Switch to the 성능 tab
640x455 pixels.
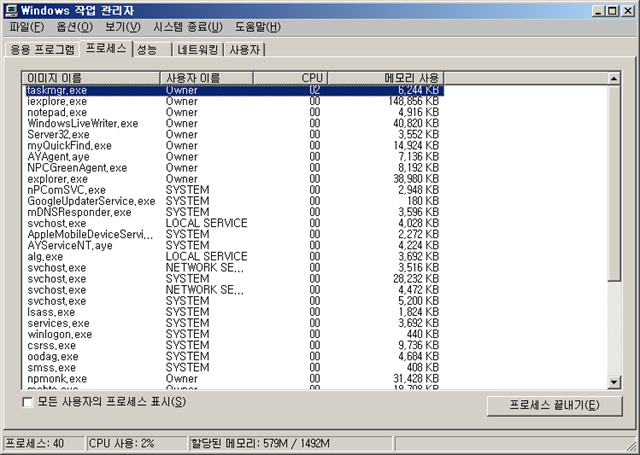click(152, 50)
